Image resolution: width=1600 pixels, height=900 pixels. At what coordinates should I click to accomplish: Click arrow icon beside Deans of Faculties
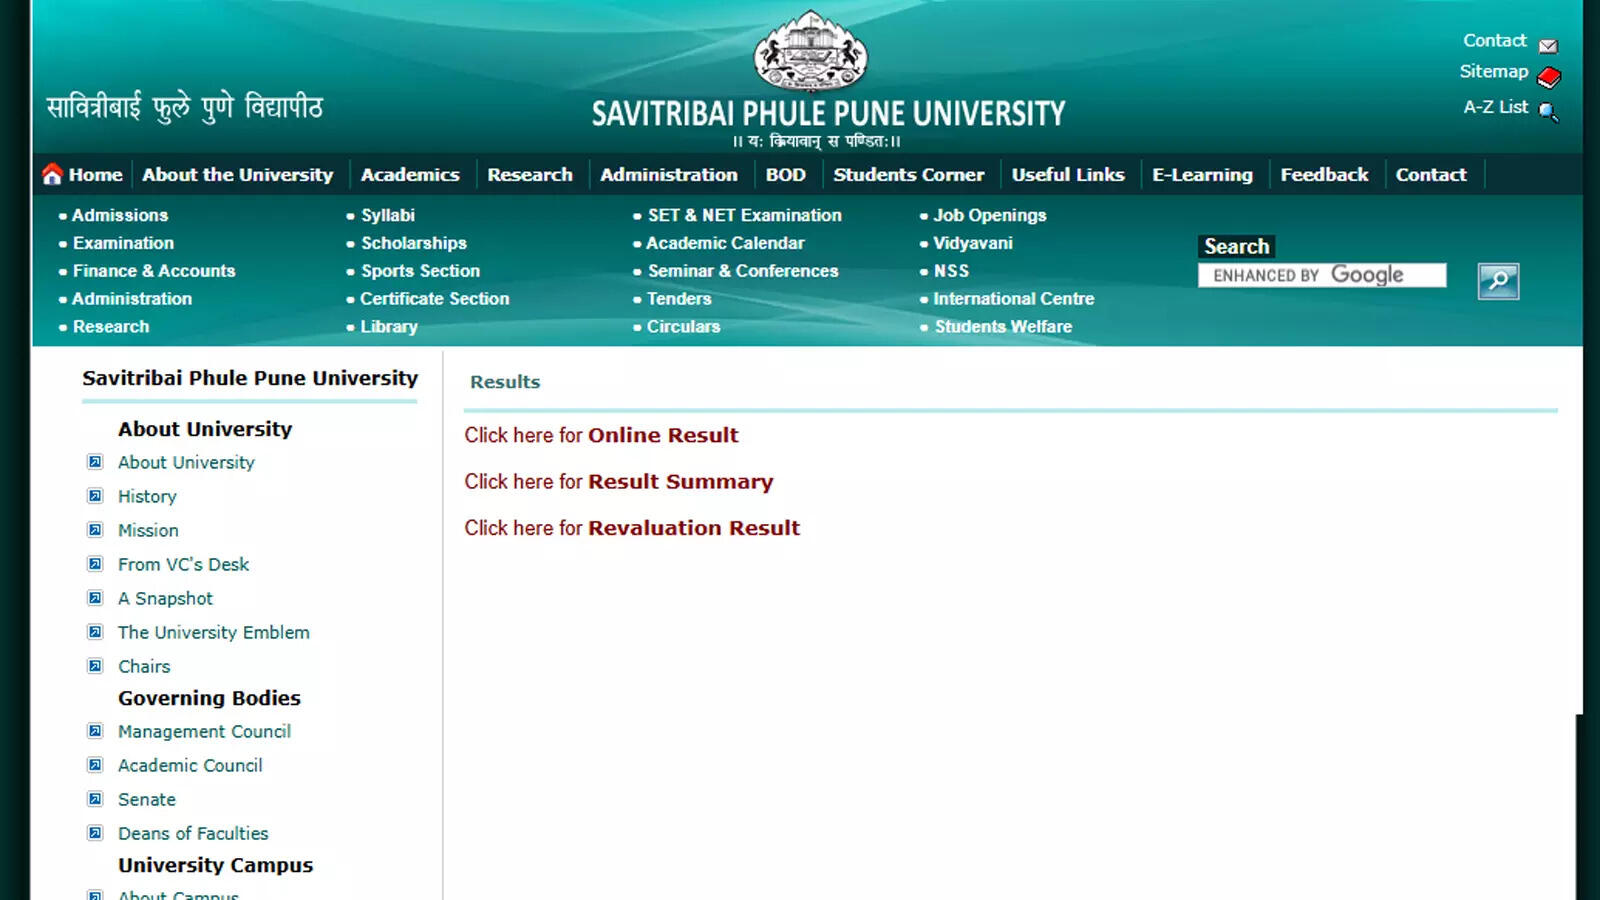coord(95,833)
